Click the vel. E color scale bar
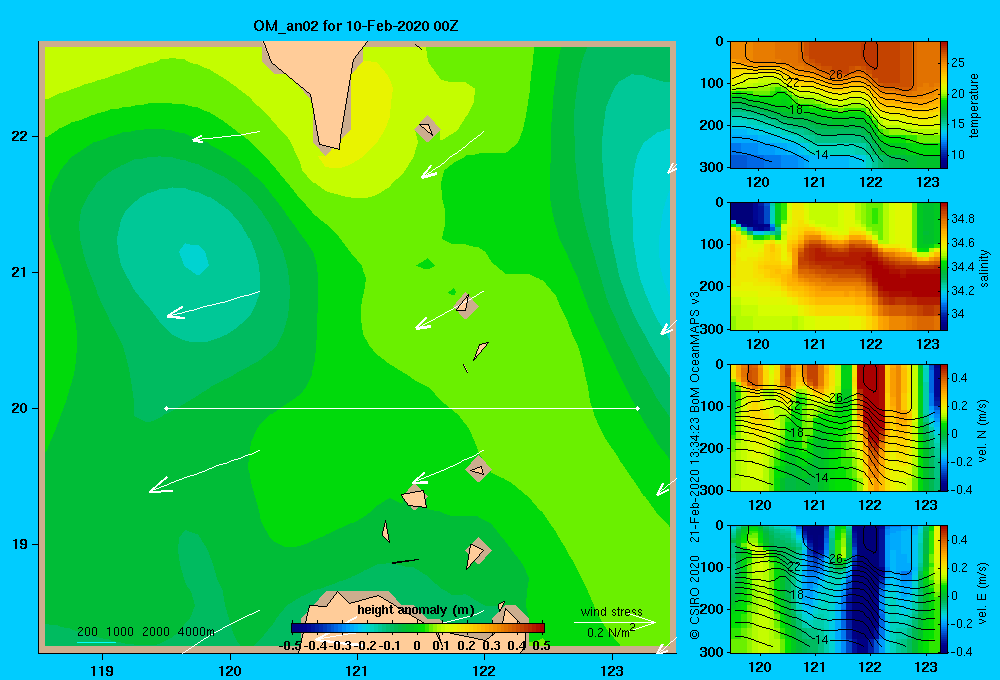 pyautogui.click(x=944, y=589)
